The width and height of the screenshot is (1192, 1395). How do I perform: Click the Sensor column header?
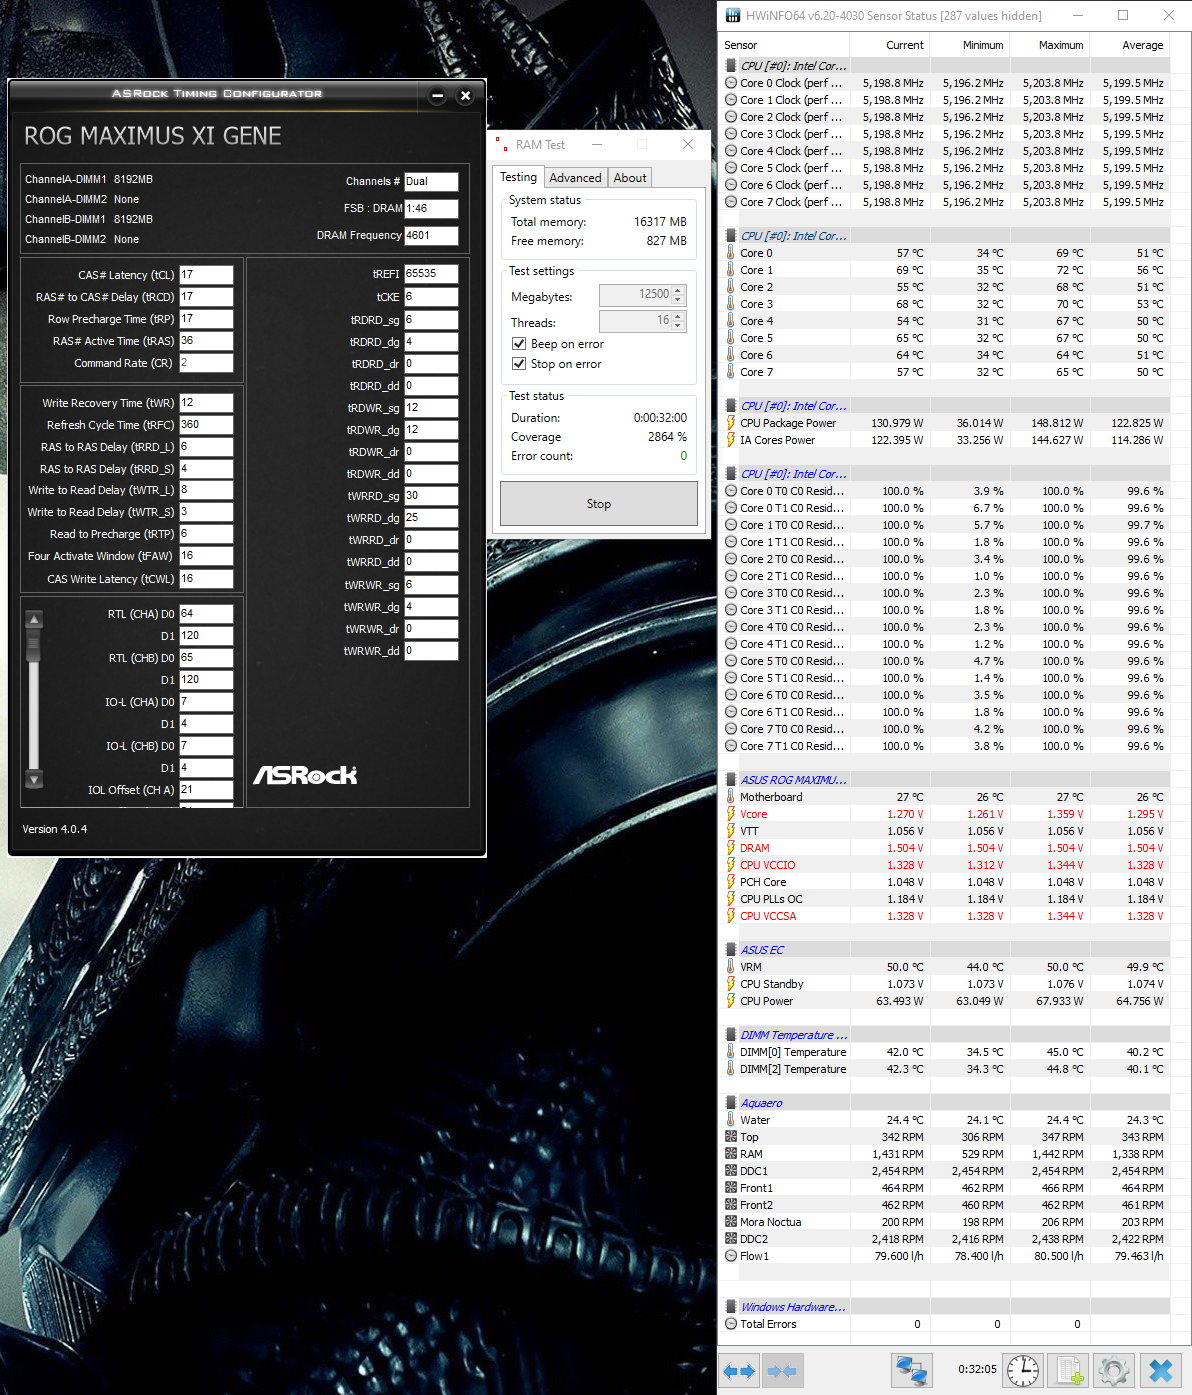click(784, 45)
